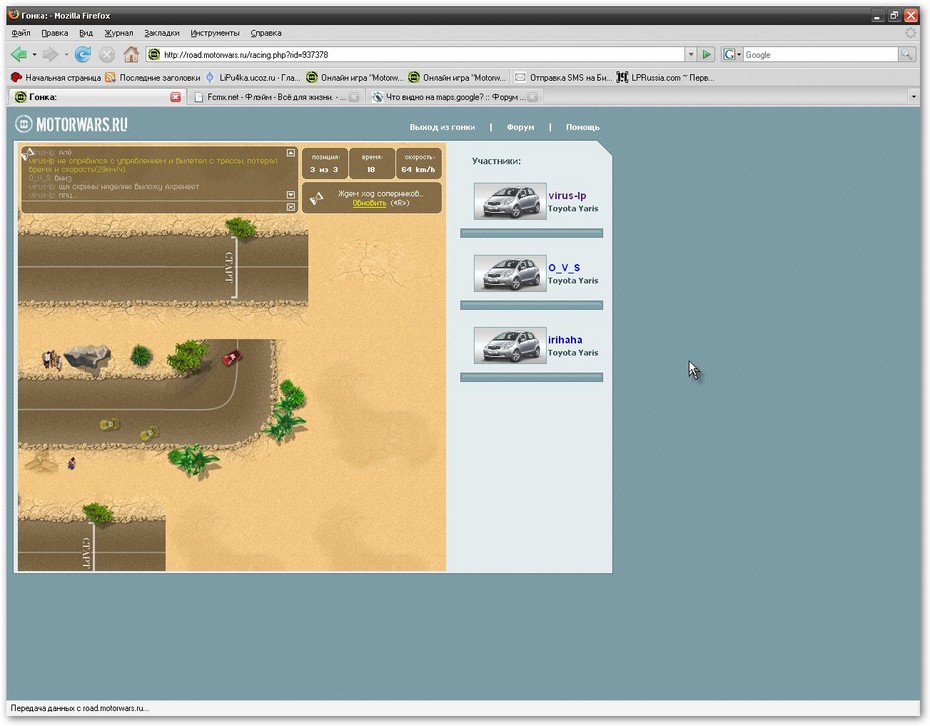
Task: Focus the Google search field
Action: click(x=821, y=55)
